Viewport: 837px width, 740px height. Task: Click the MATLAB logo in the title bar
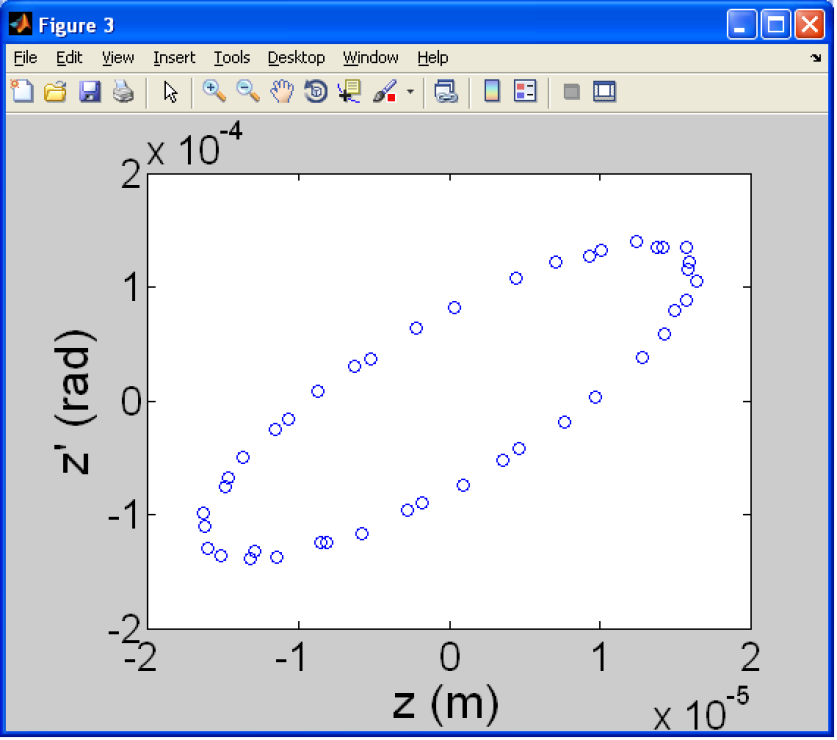pos(20,25)
